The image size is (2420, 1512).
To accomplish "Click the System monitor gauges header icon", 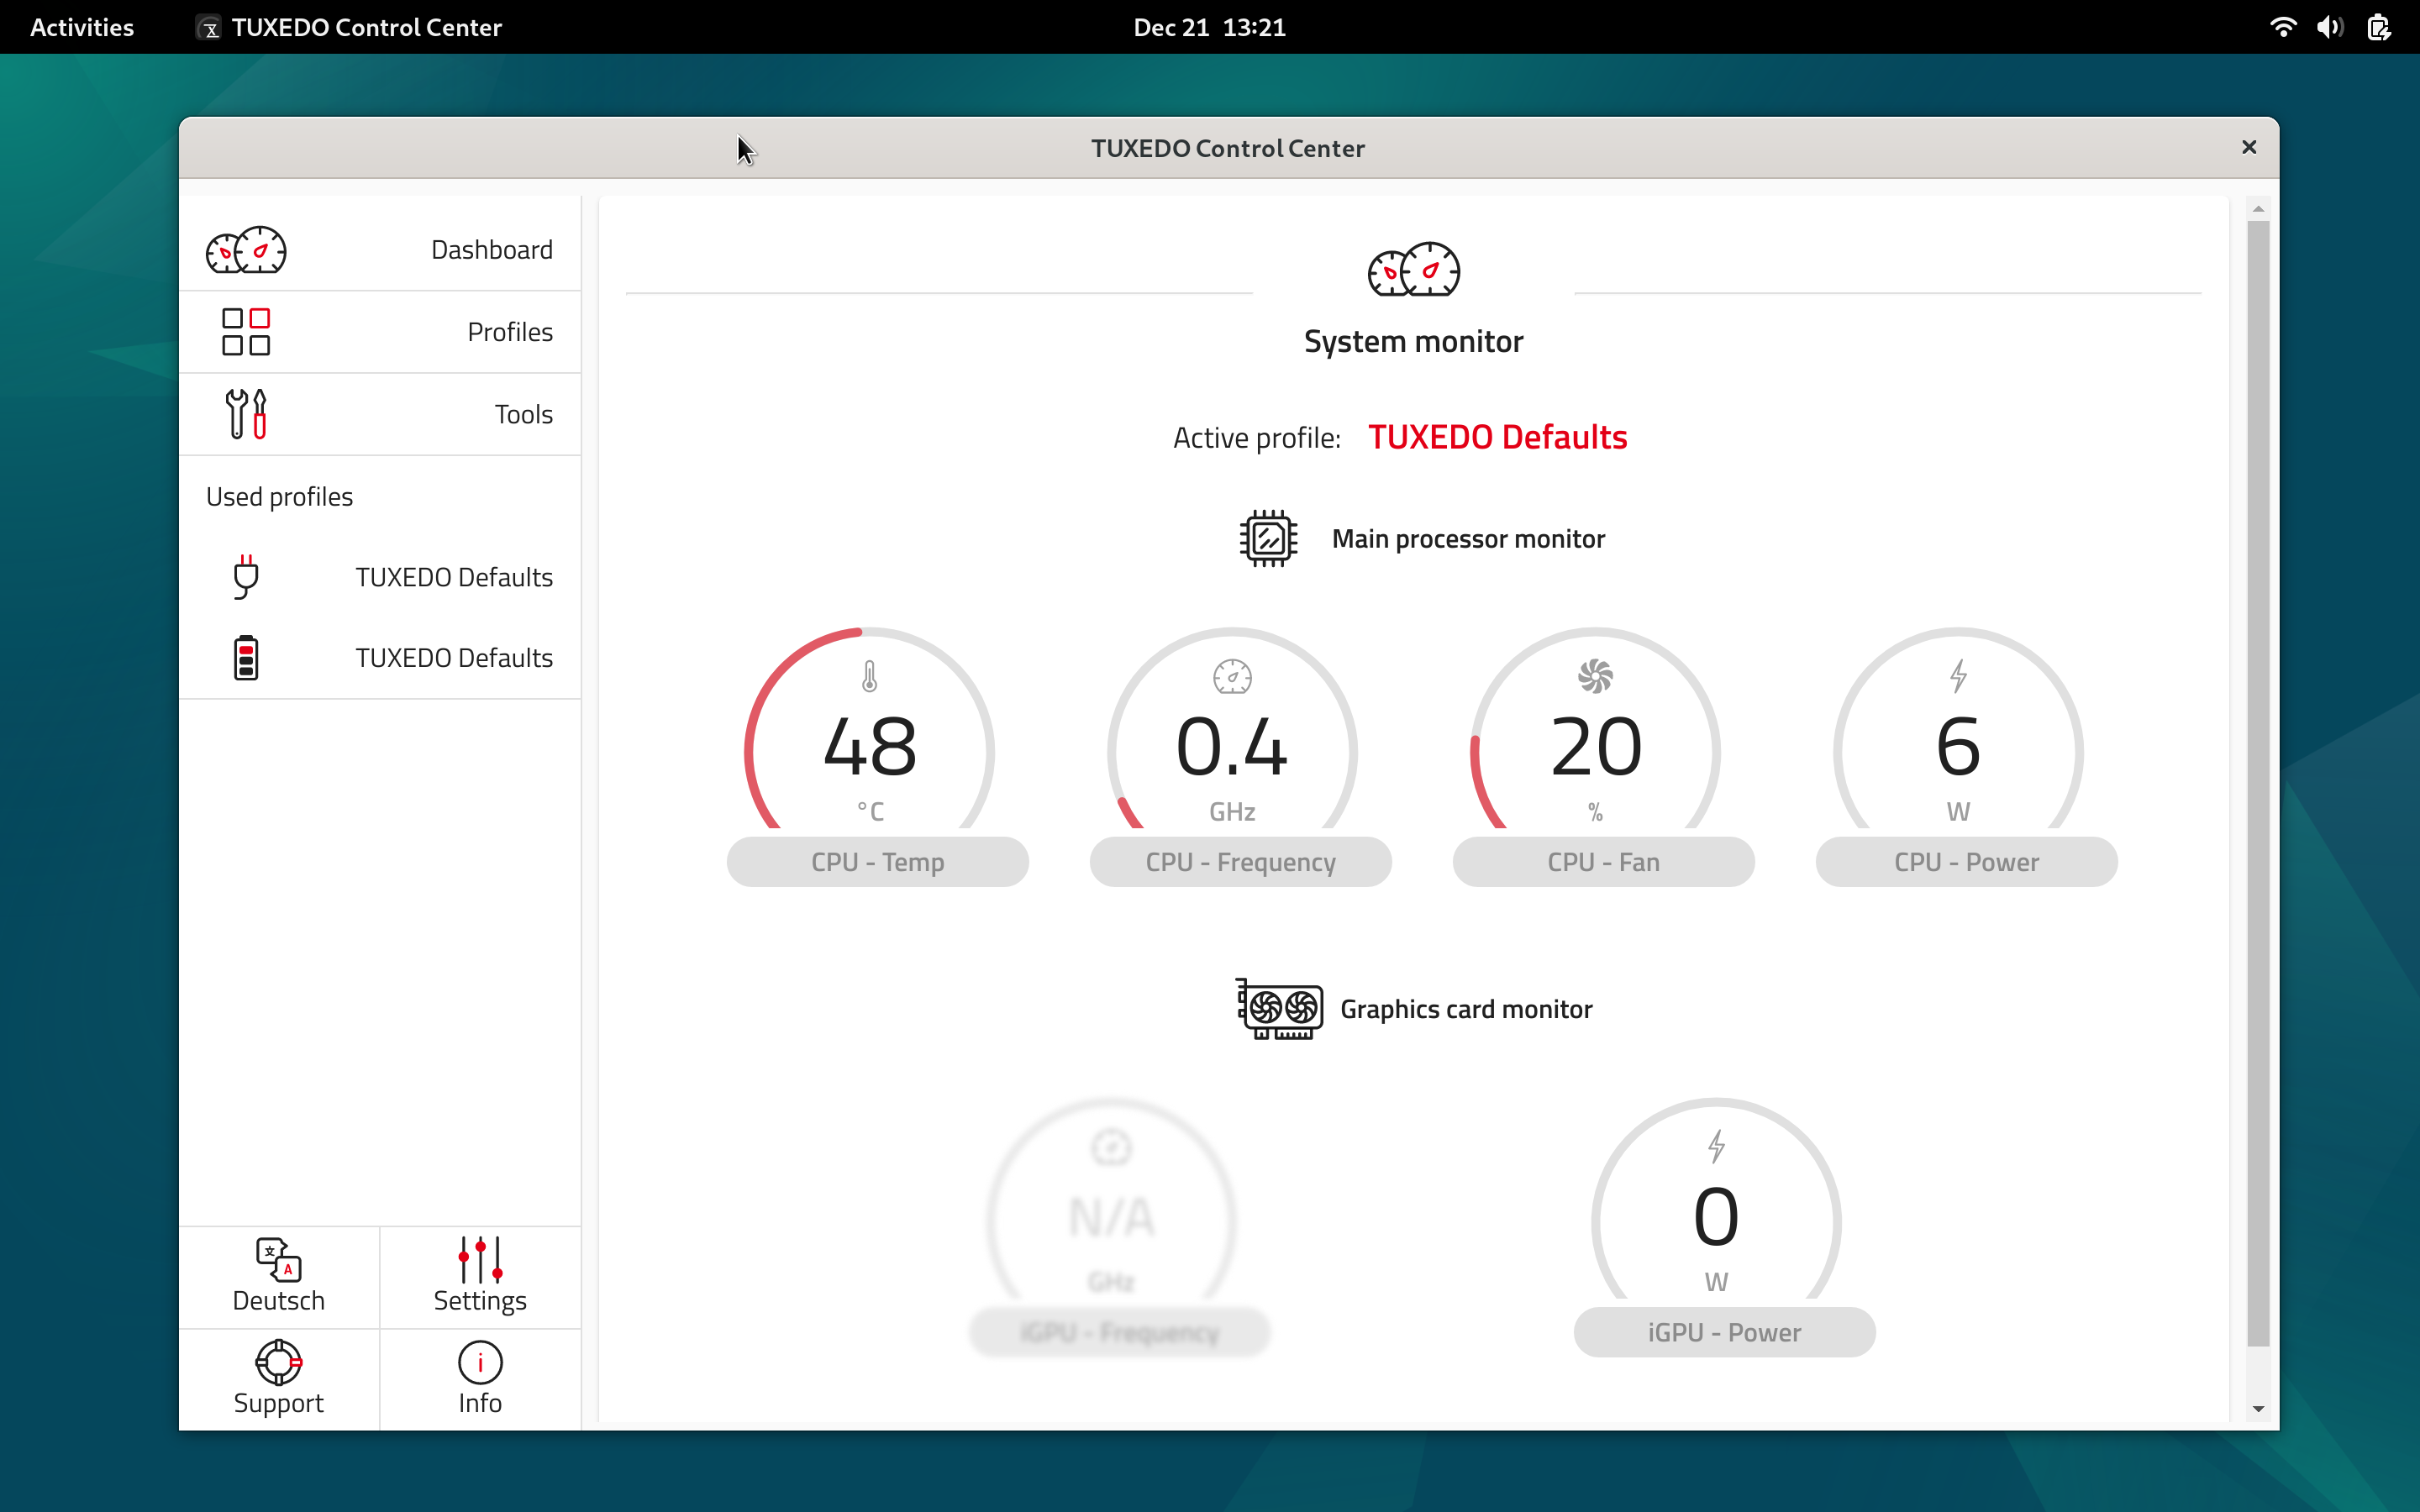I will point(1413,270).
